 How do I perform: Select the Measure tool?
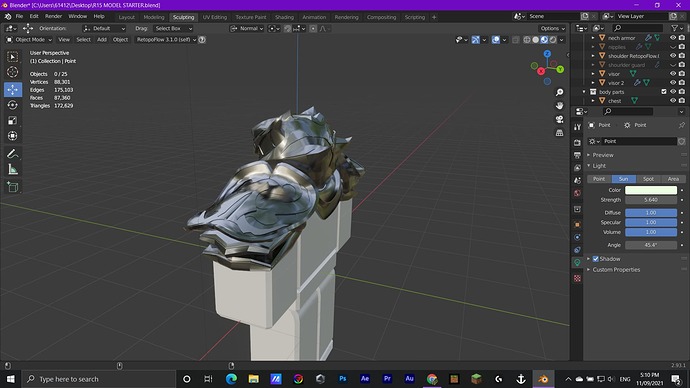(x=13, y=169)
